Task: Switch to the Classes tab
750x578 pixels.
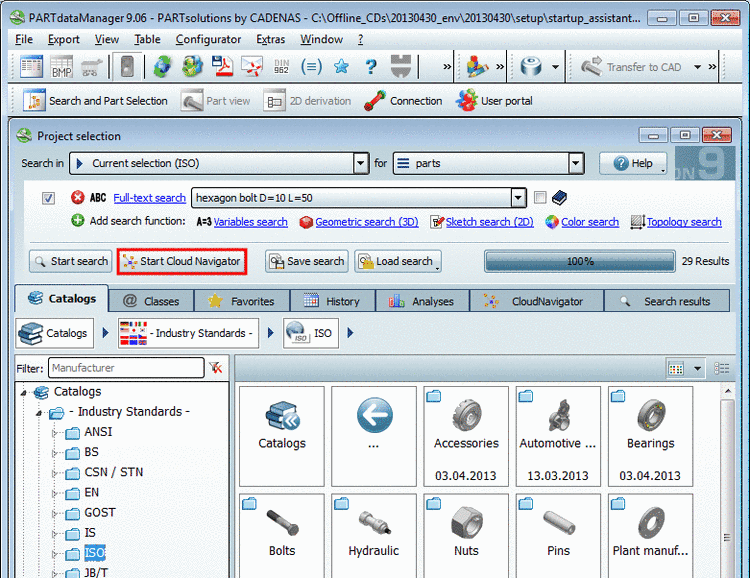Action: pyautogui.click(x=151, y=301)
